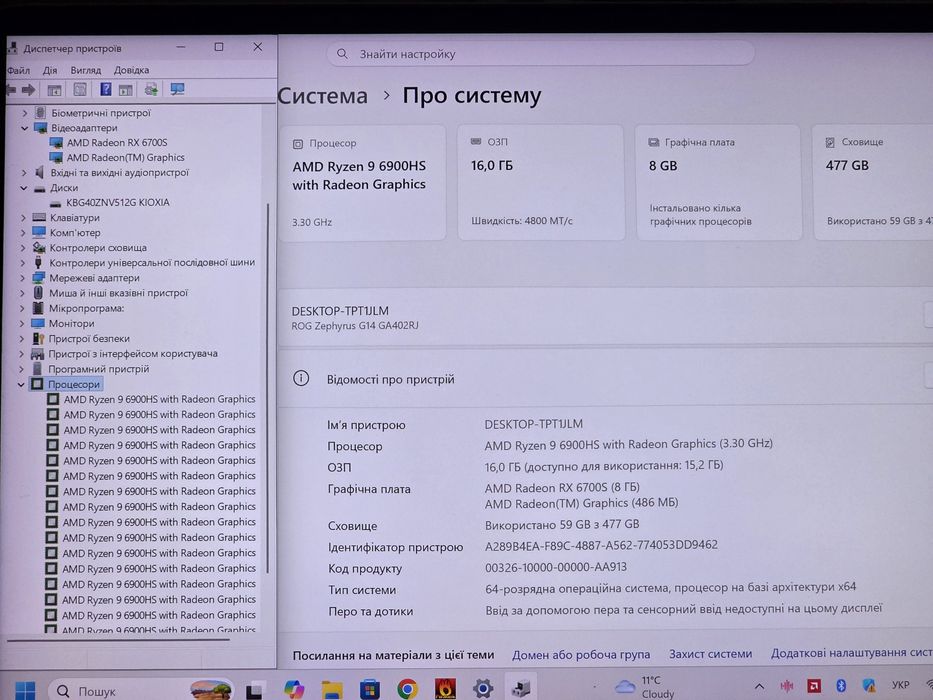Open the weather widget 11°C Cloudy
Screen dimensions: 933x700
pyautogui.click(x=644, y=687)
